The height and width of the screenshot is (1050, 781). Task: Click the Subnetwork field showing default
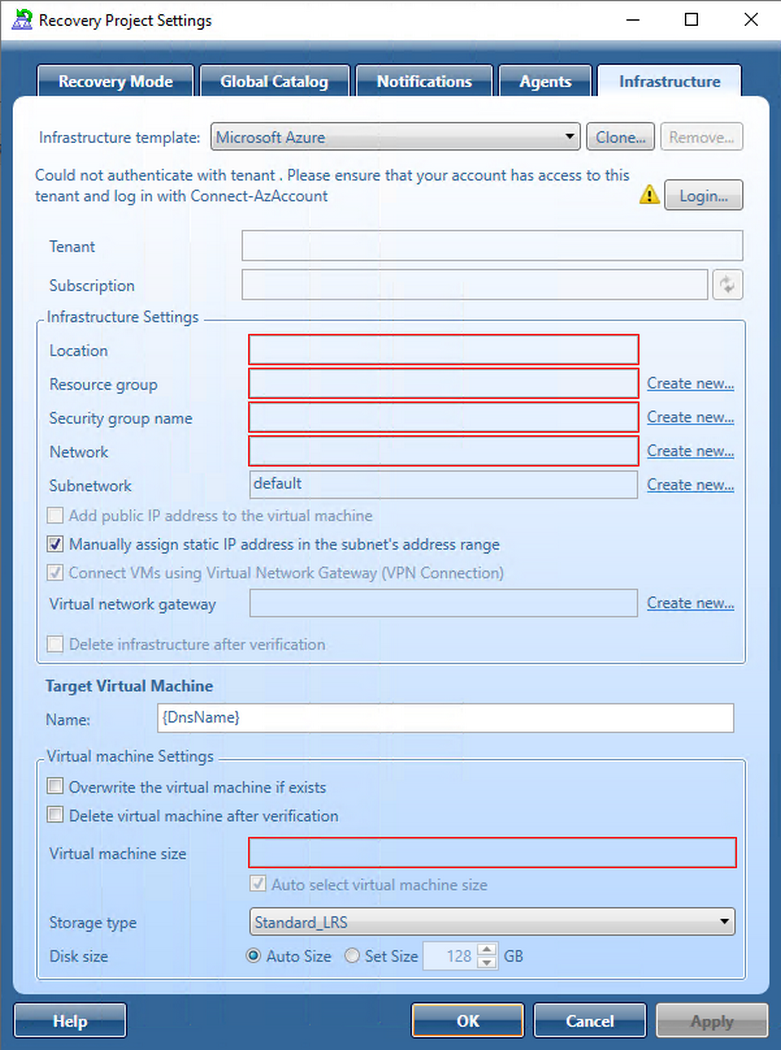click(x=443, y=484)
